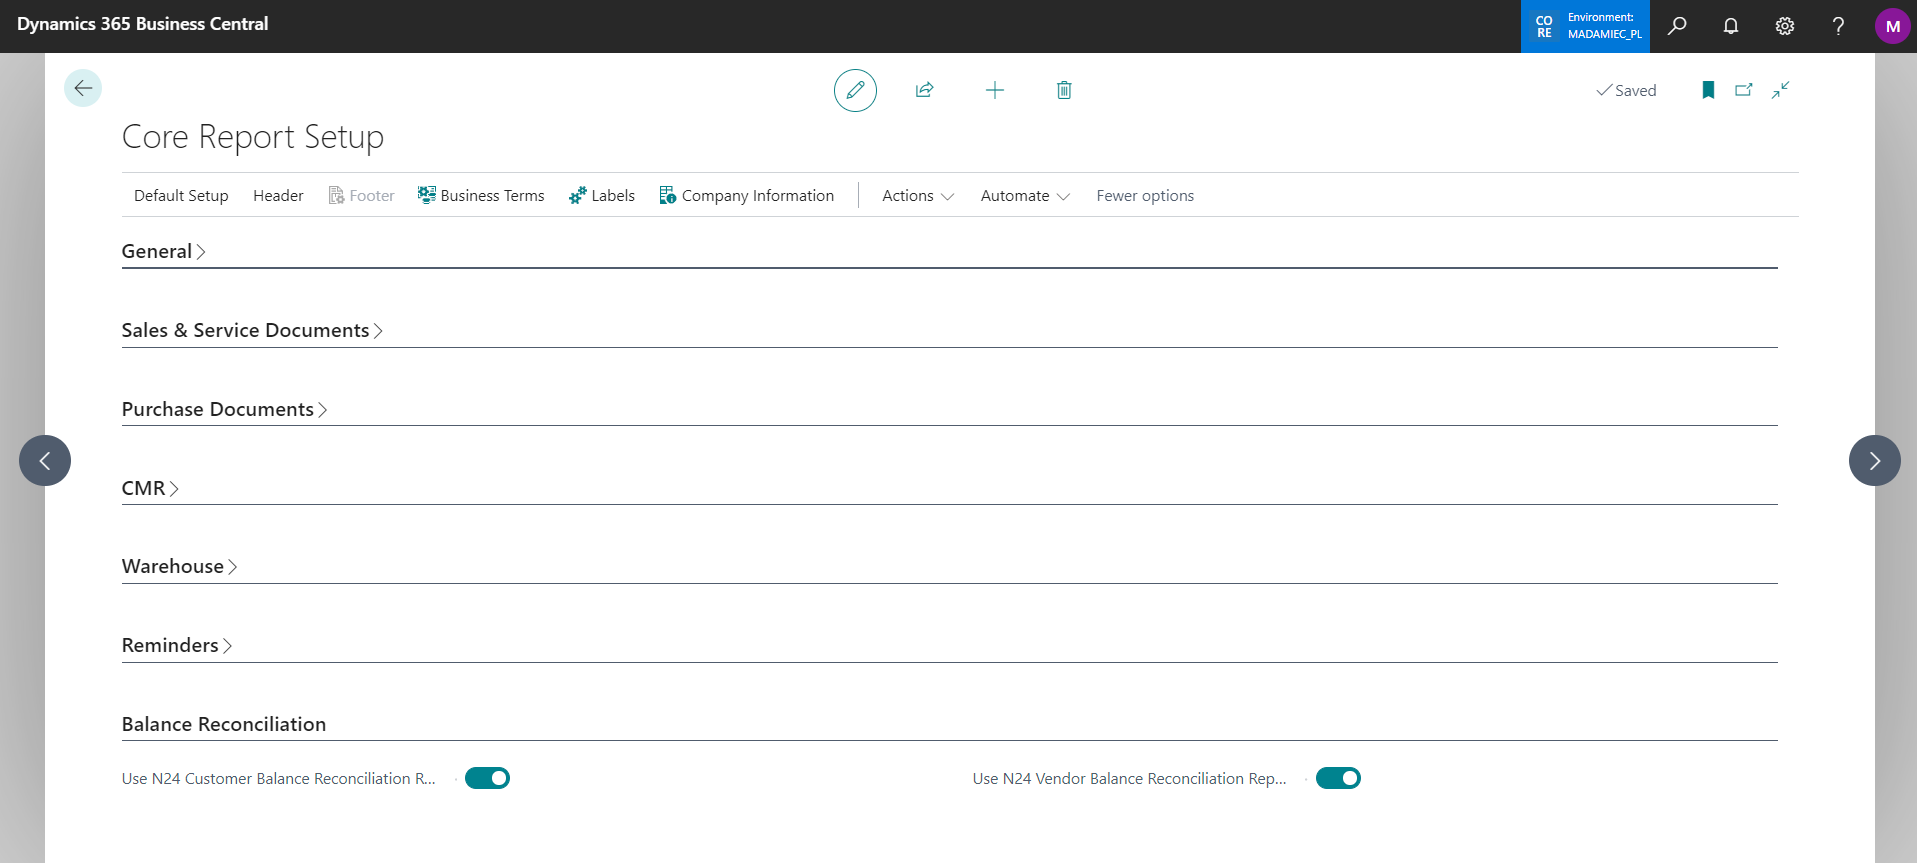Image resolution: width=1917 pixels, height=863 pixels.
Task: Go back using the back arrow button
Action: [83, 88]
